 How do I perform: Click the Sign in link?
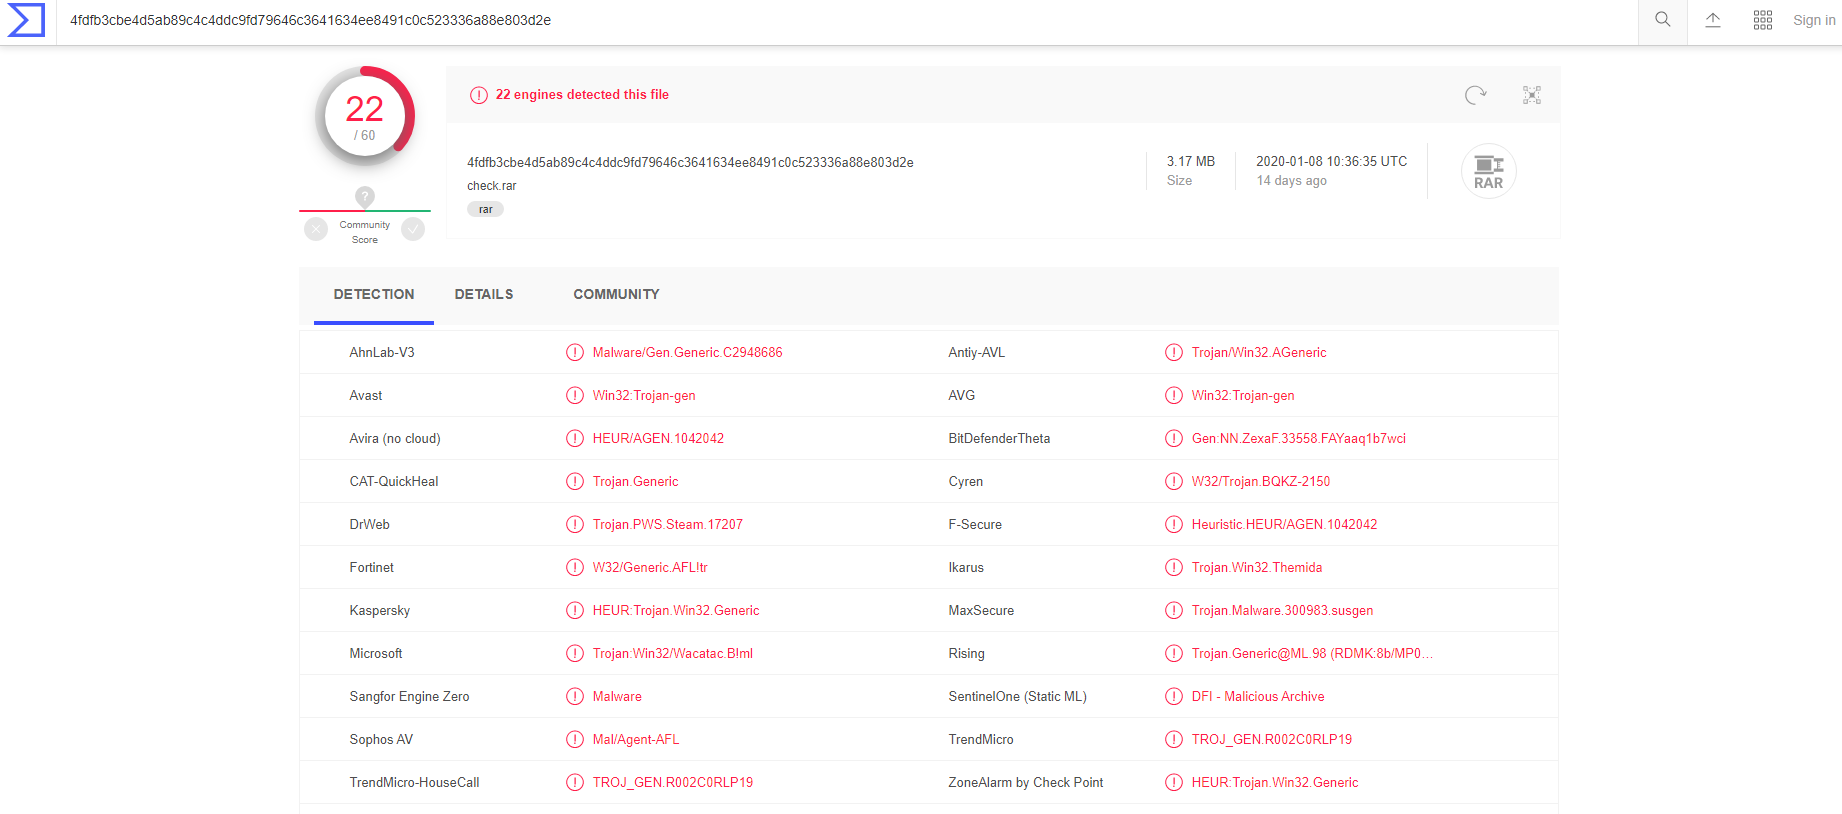tap(1813, 20)
